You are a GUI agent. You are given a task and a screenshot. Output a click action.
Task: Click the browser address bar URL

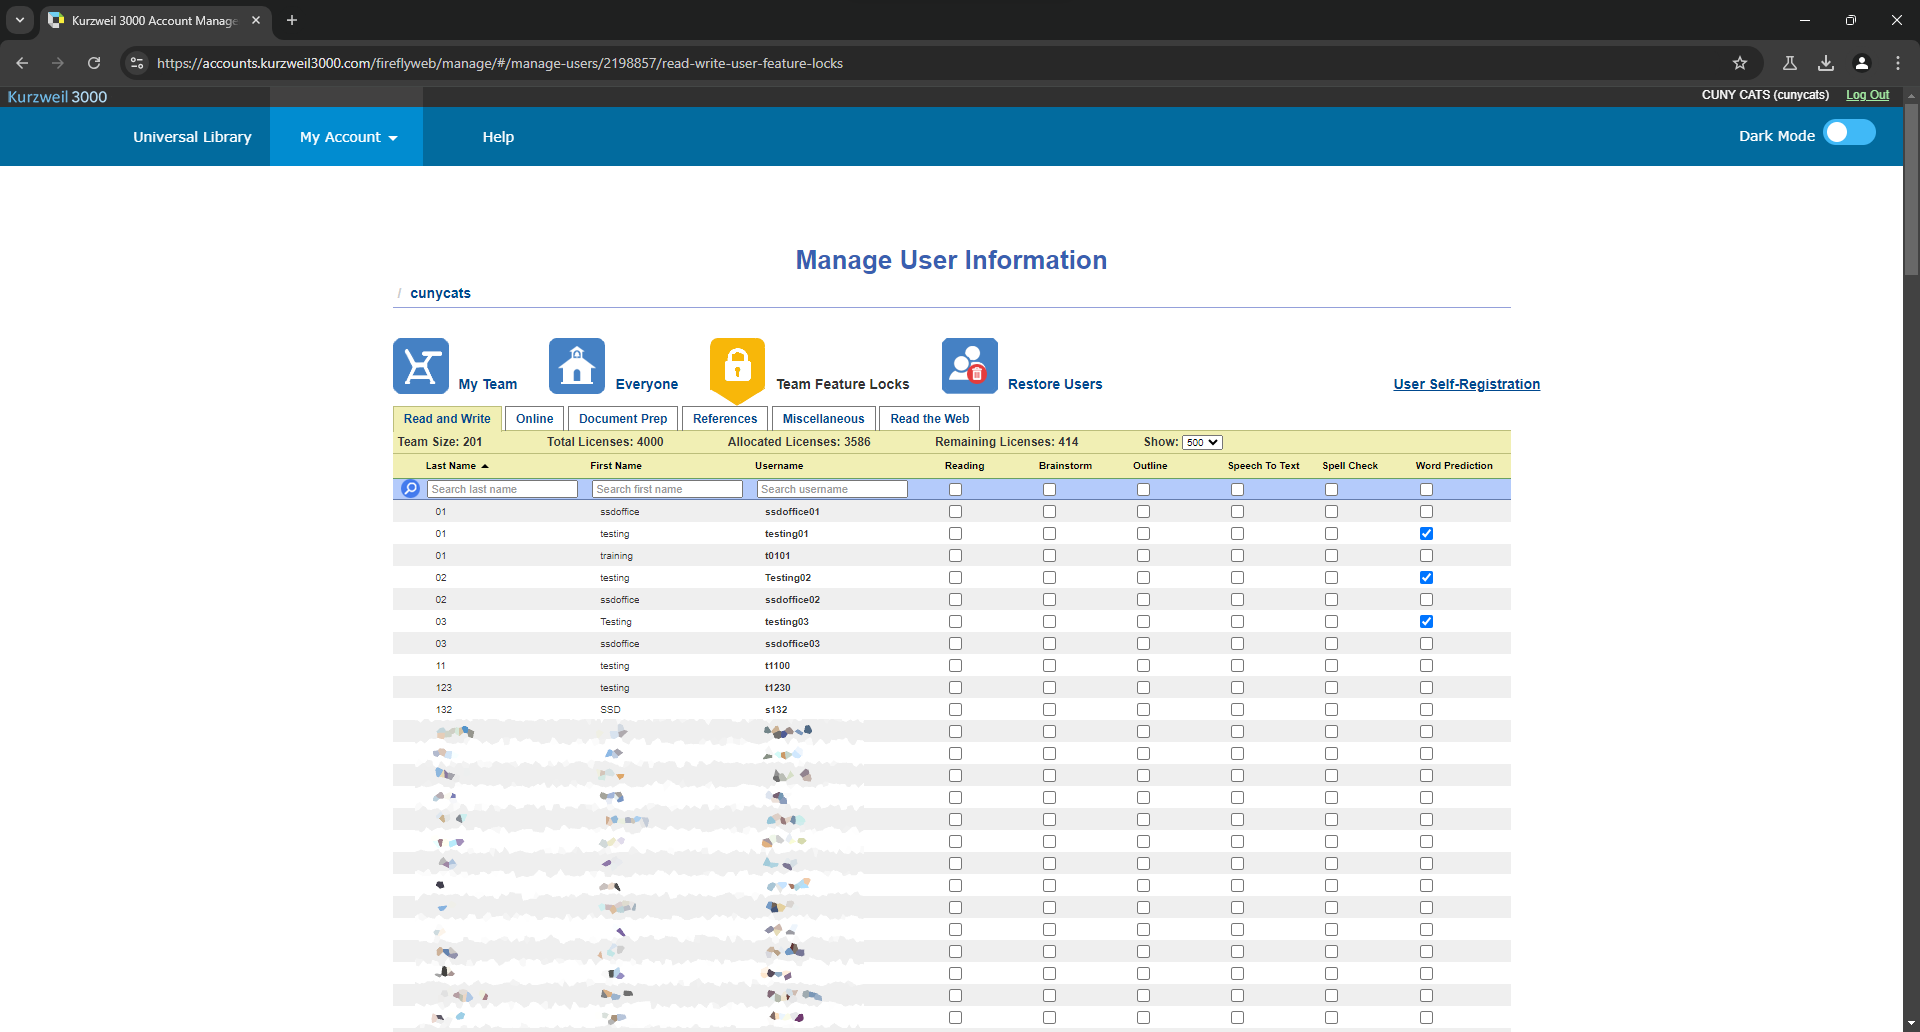coord(500,63)
